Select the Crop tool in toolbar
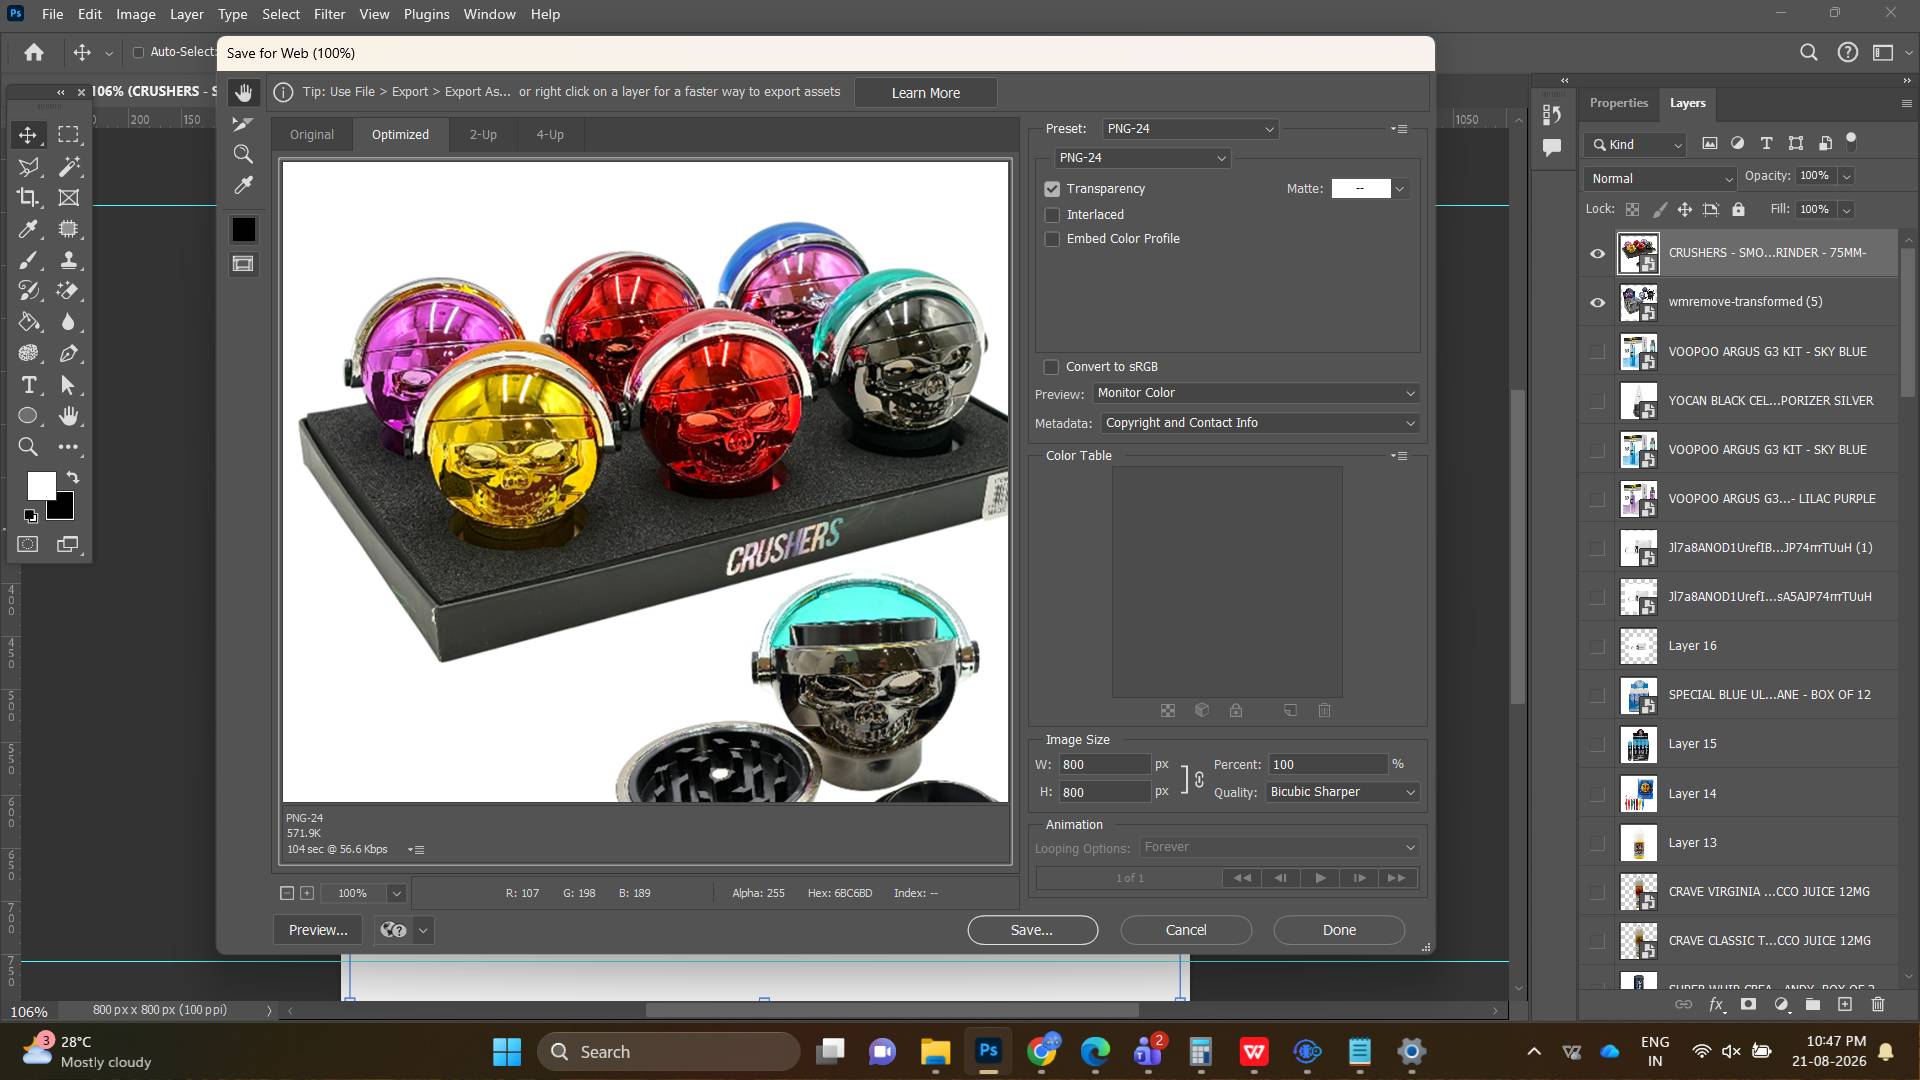1920x1080 pixels. click(29, 198)
